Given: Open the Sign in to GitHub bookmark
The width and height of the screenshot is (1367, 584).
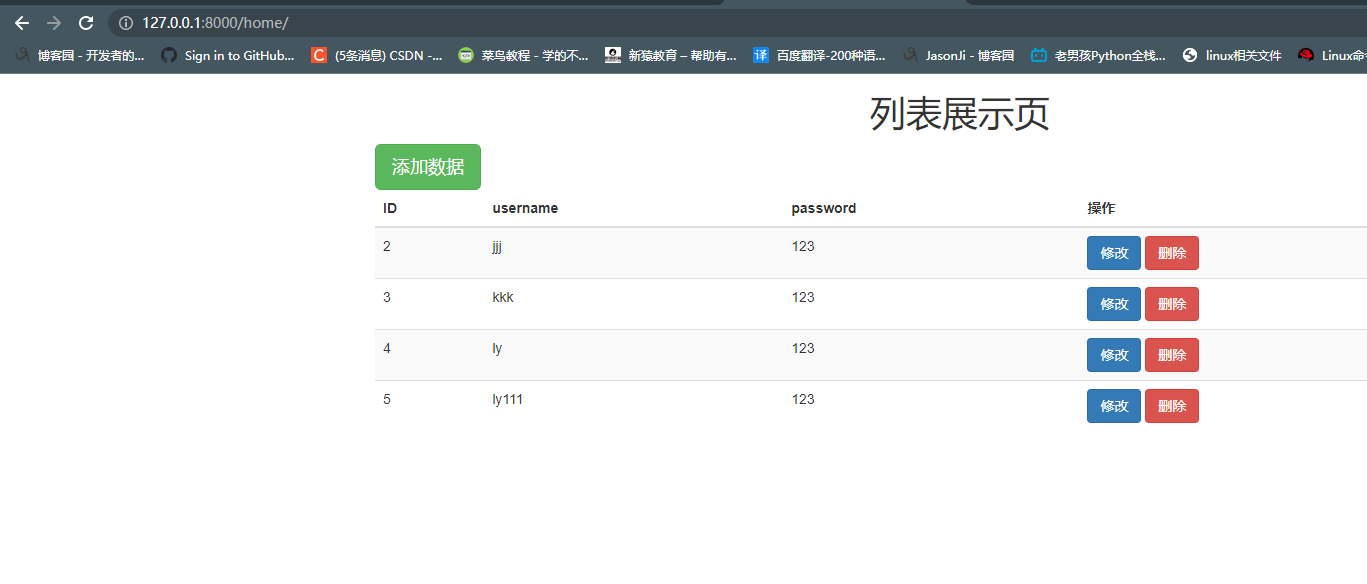Looking at the screenshot, I should click(x=228, y=56).
